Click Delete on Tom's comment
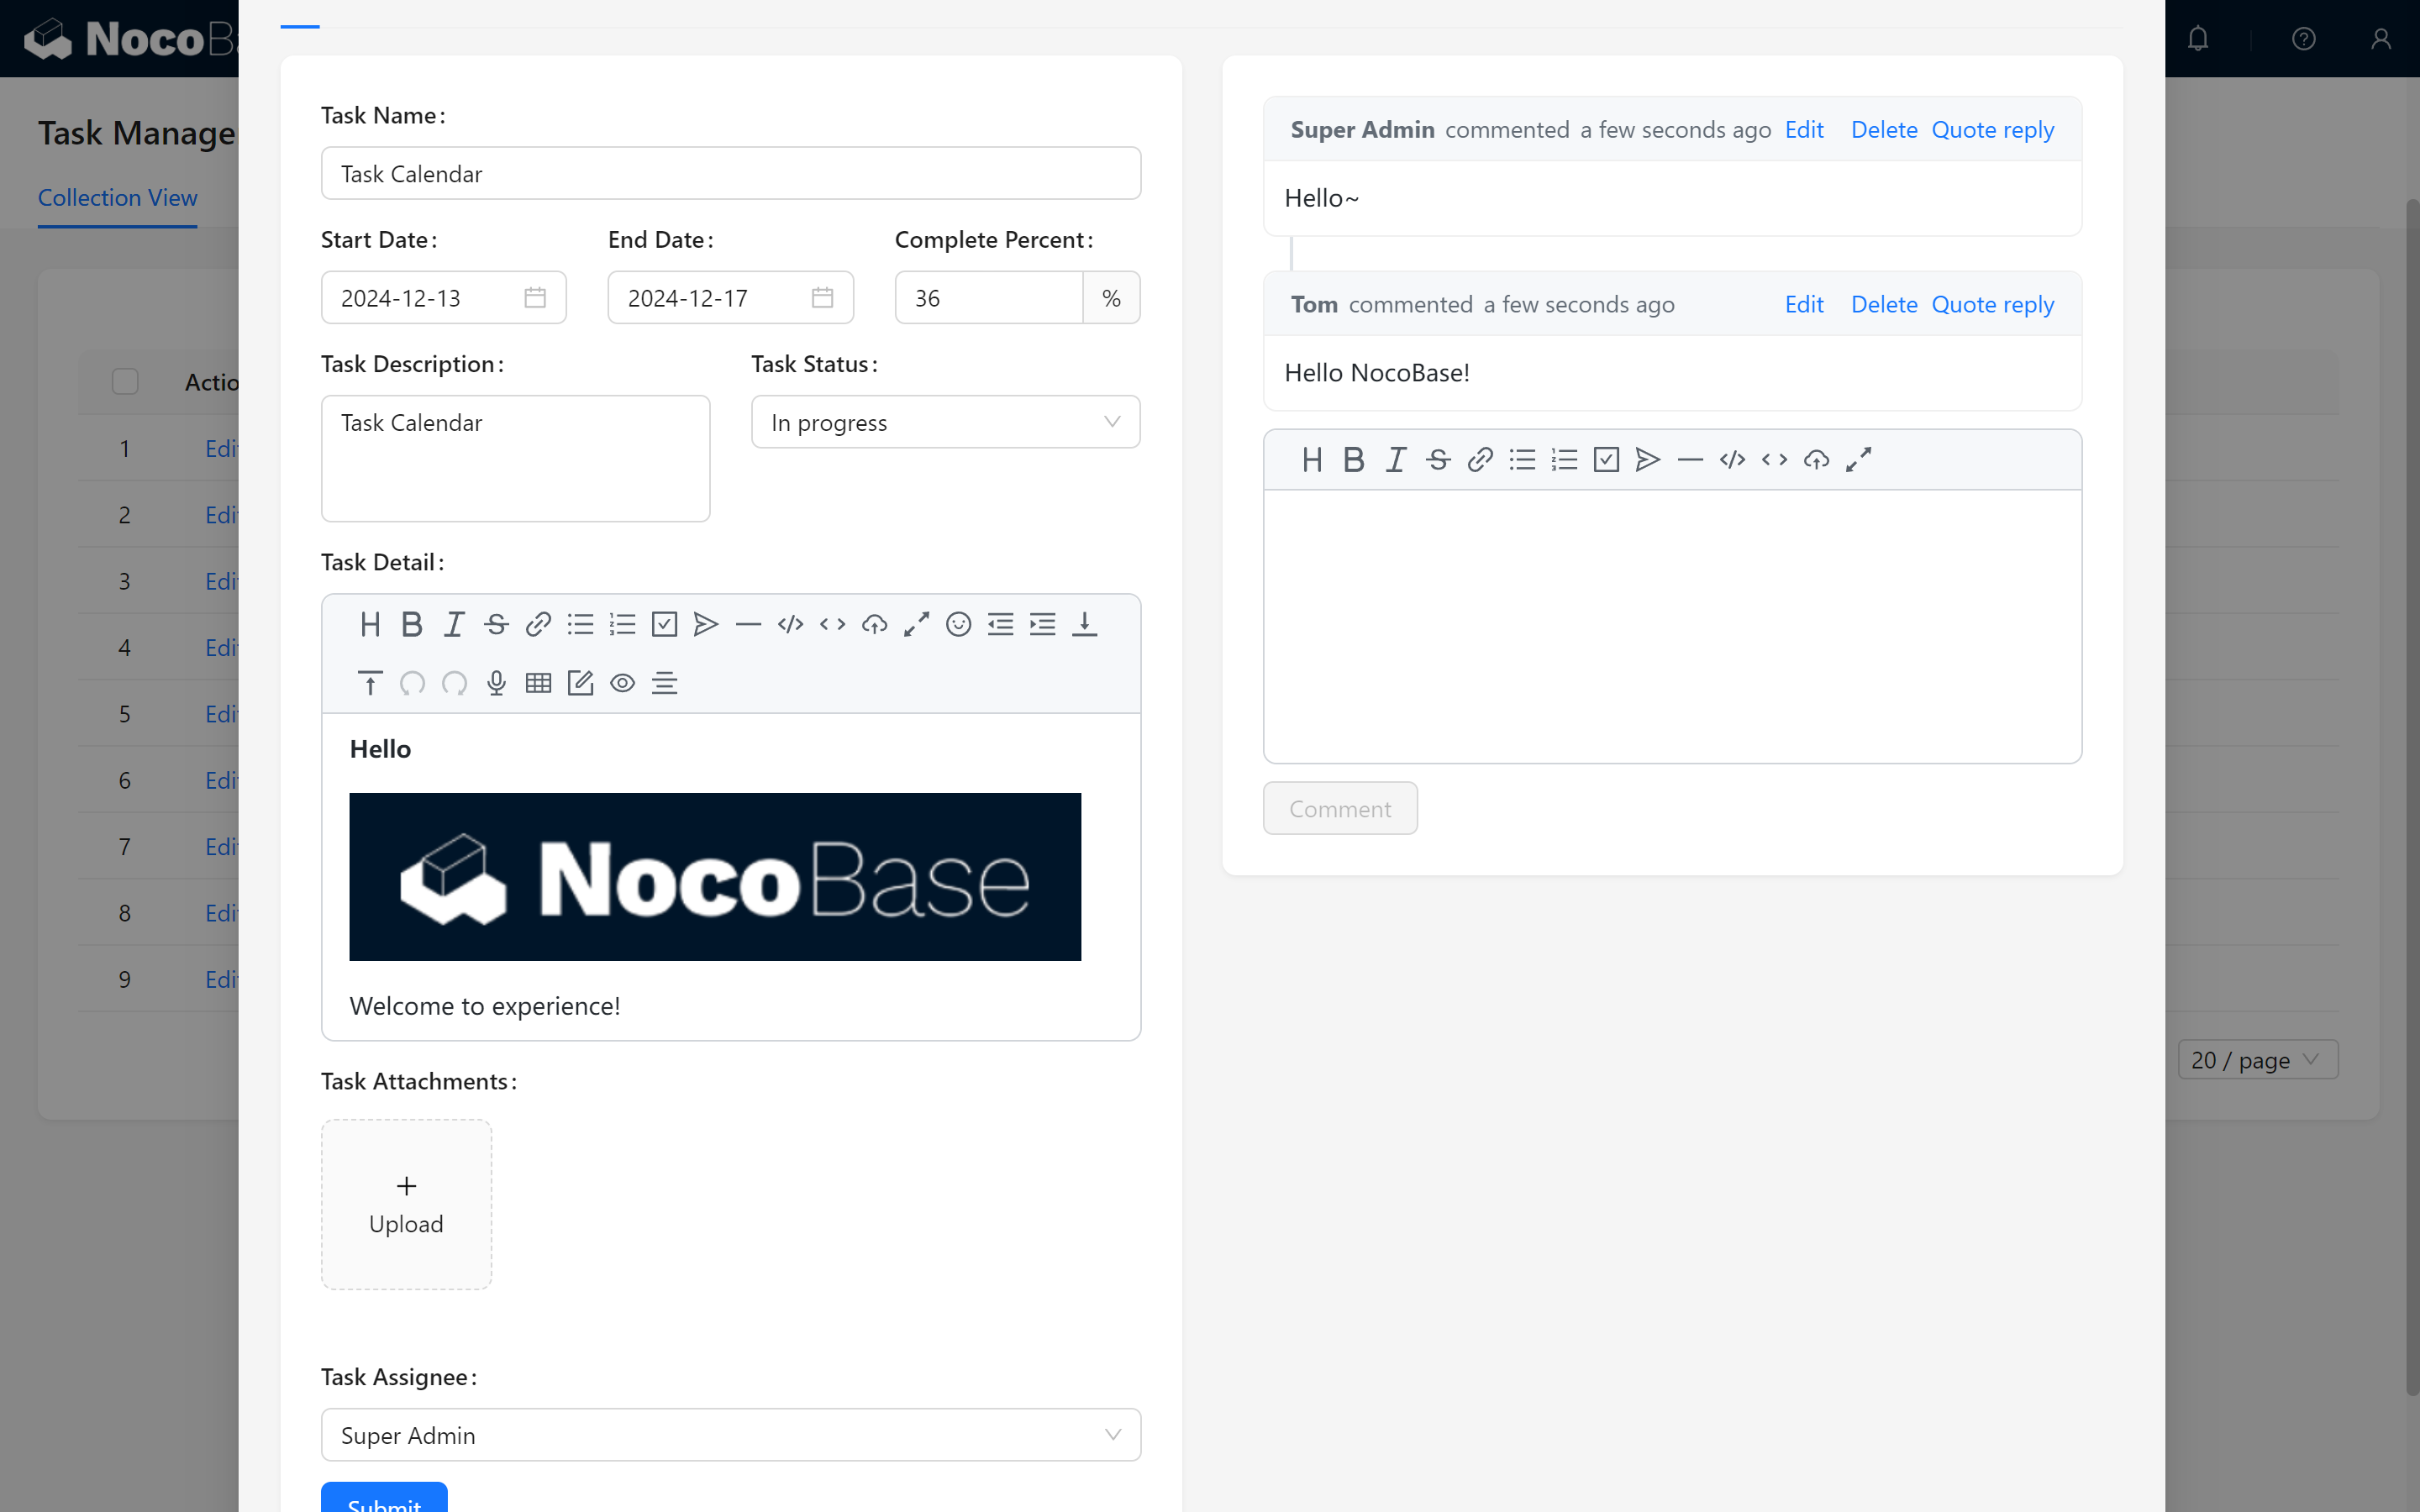The width and height of the screenshot is (2420, 1512). pyautogui.click(x=1884, y=305)
